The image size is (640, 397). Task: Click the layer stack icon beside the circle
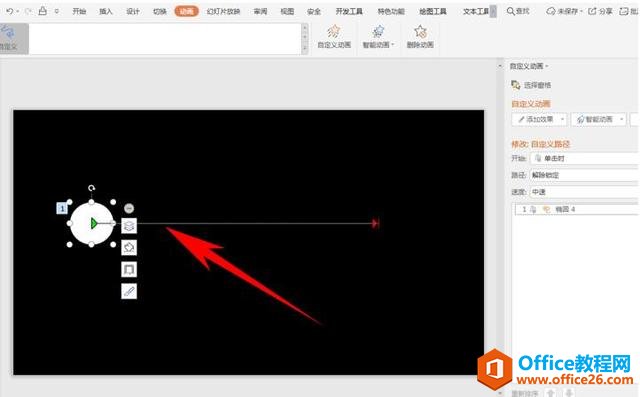[129, 225]
